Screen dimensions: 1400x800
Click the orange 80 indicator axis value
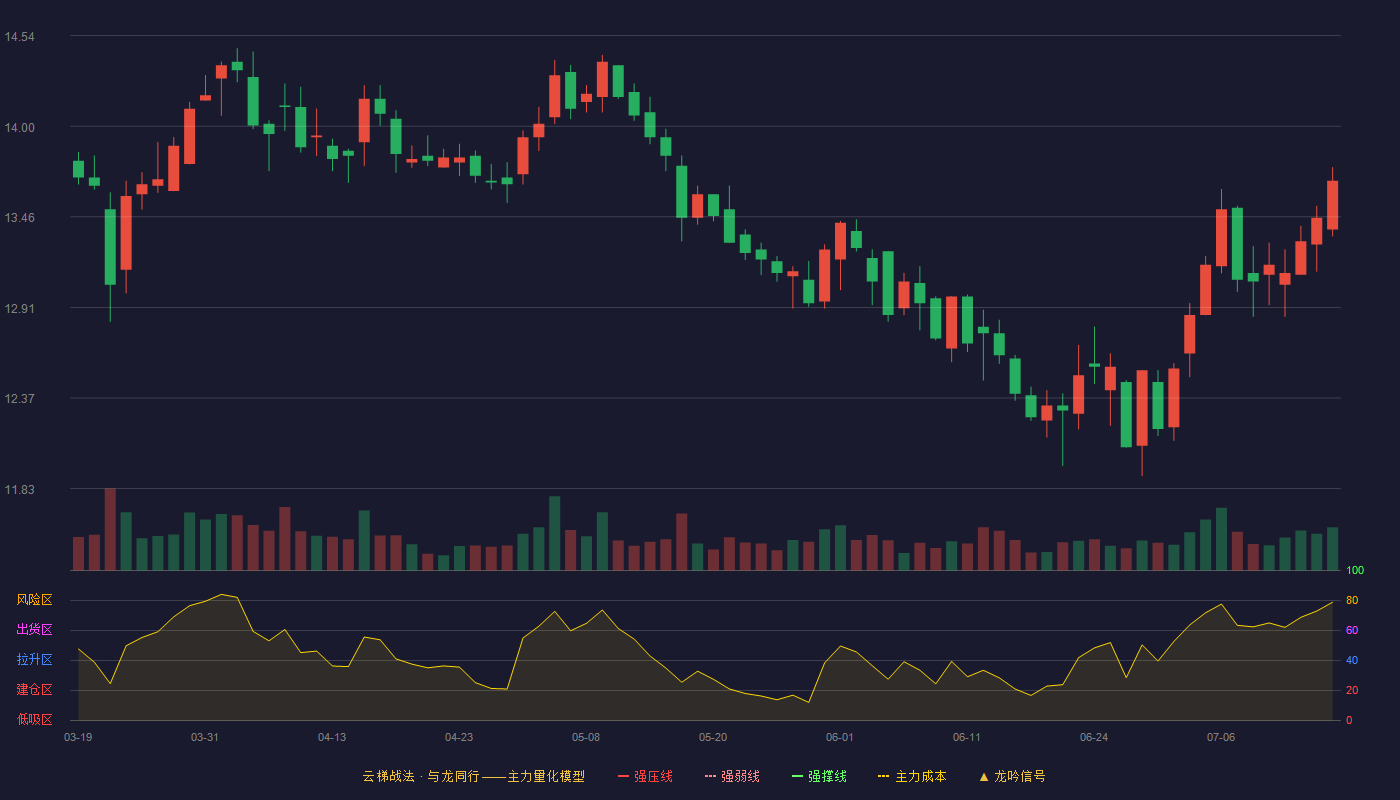[x=1352, y=600]
